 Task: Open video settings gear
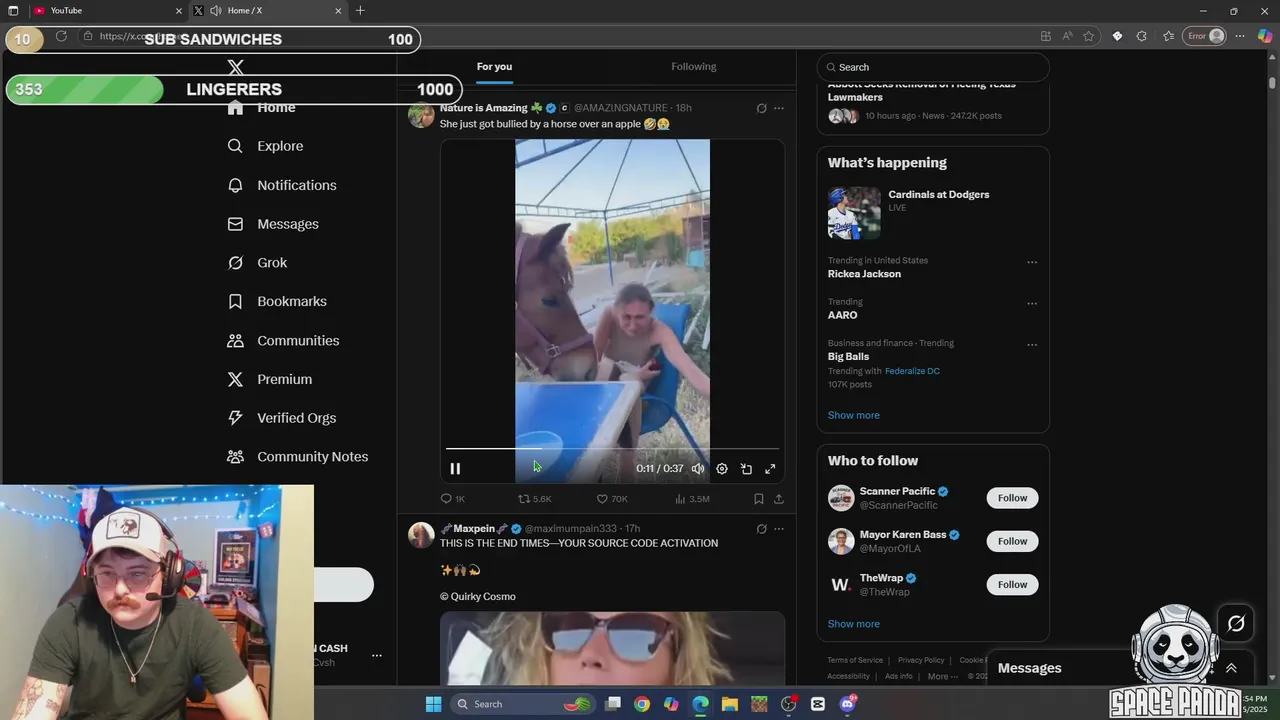point(722,468)
